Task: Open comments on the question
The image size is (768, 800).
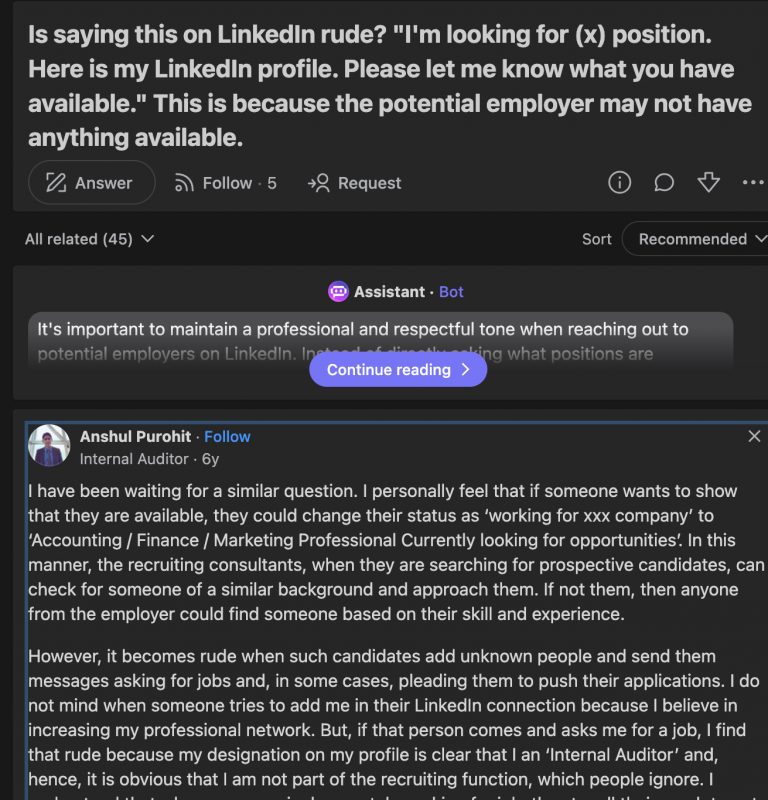Action: tap(663, 183)
